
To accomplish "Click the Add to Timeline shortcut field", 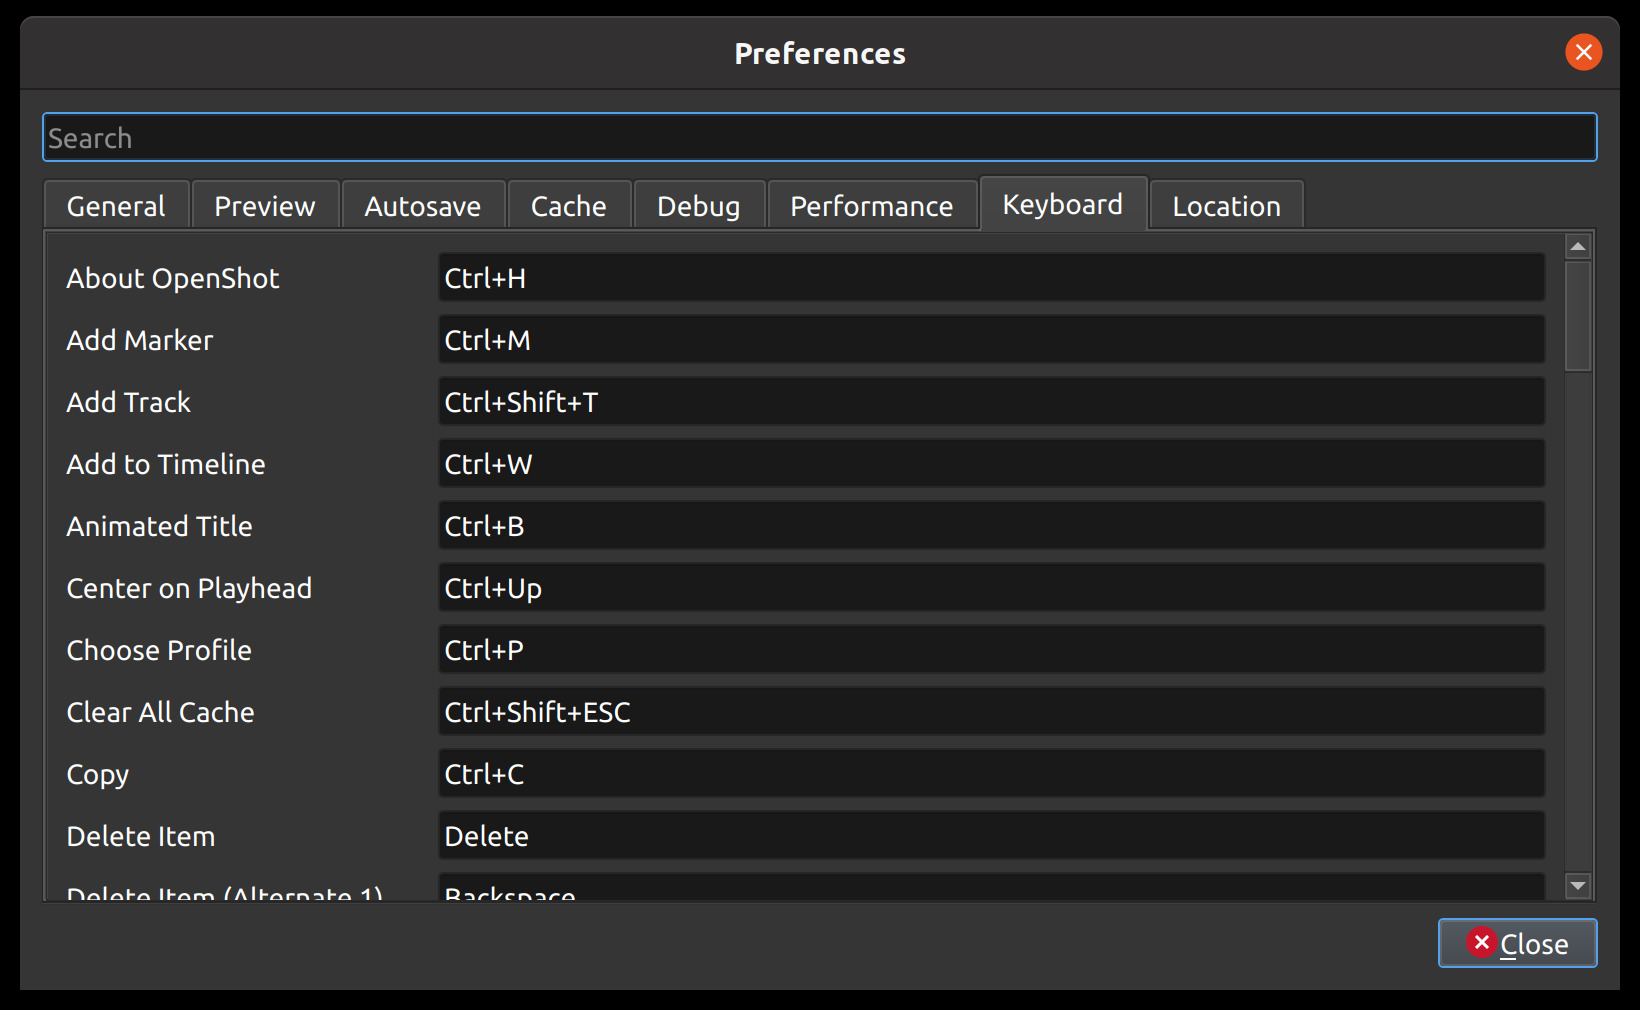I will 991,464.
